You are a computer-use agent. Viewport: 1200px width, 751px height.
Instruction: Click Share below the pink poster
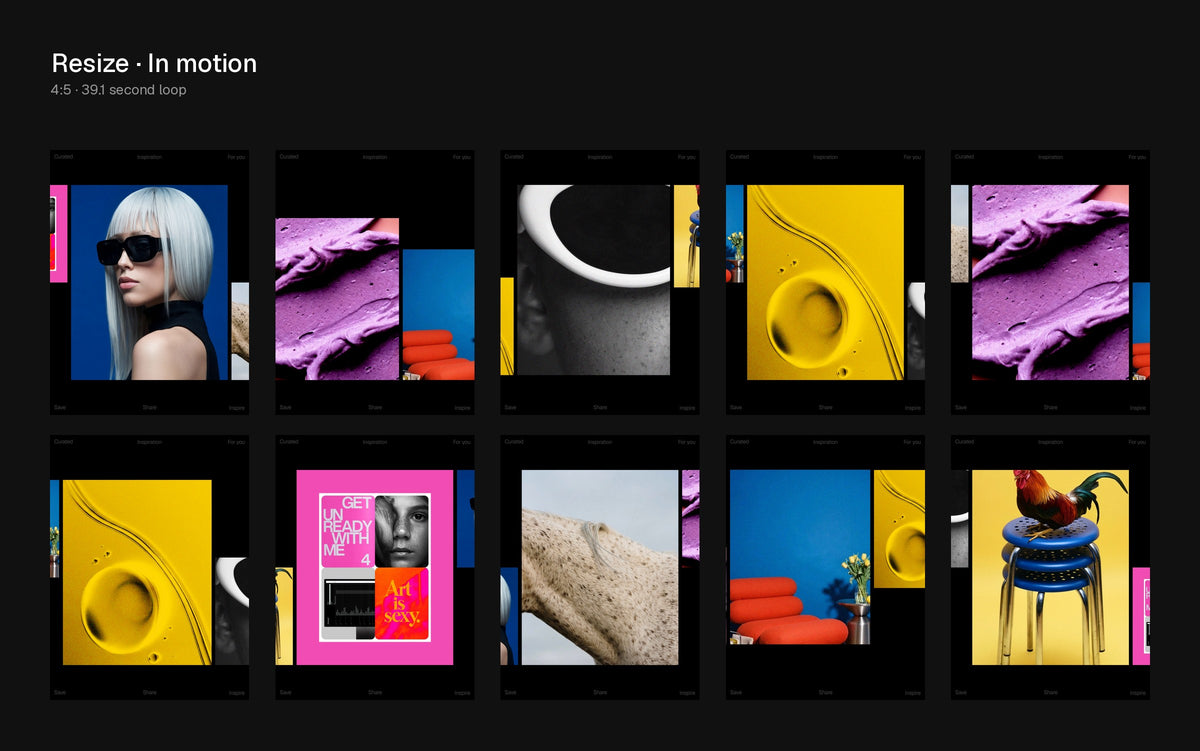374,692
